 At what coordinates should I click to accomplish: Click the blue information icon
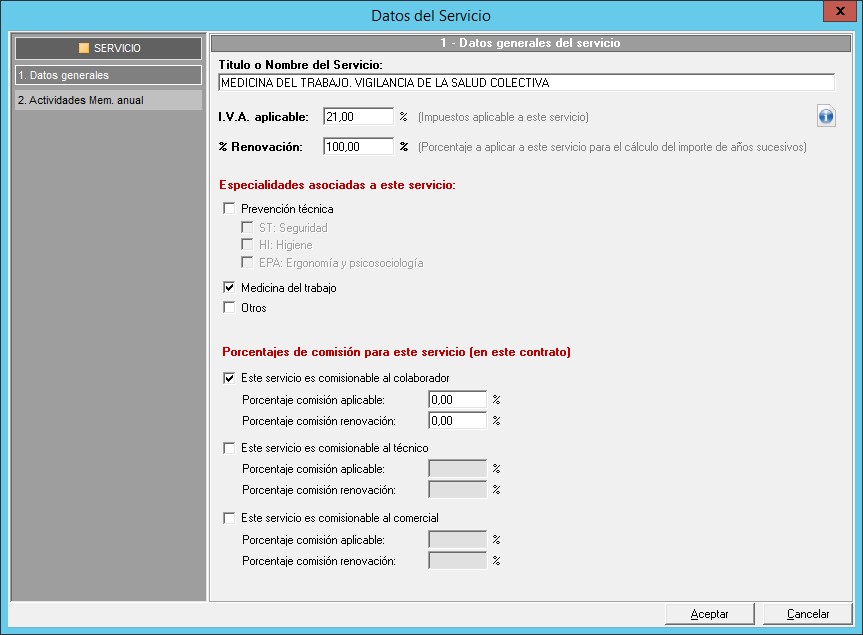click(x=825, y=117)
